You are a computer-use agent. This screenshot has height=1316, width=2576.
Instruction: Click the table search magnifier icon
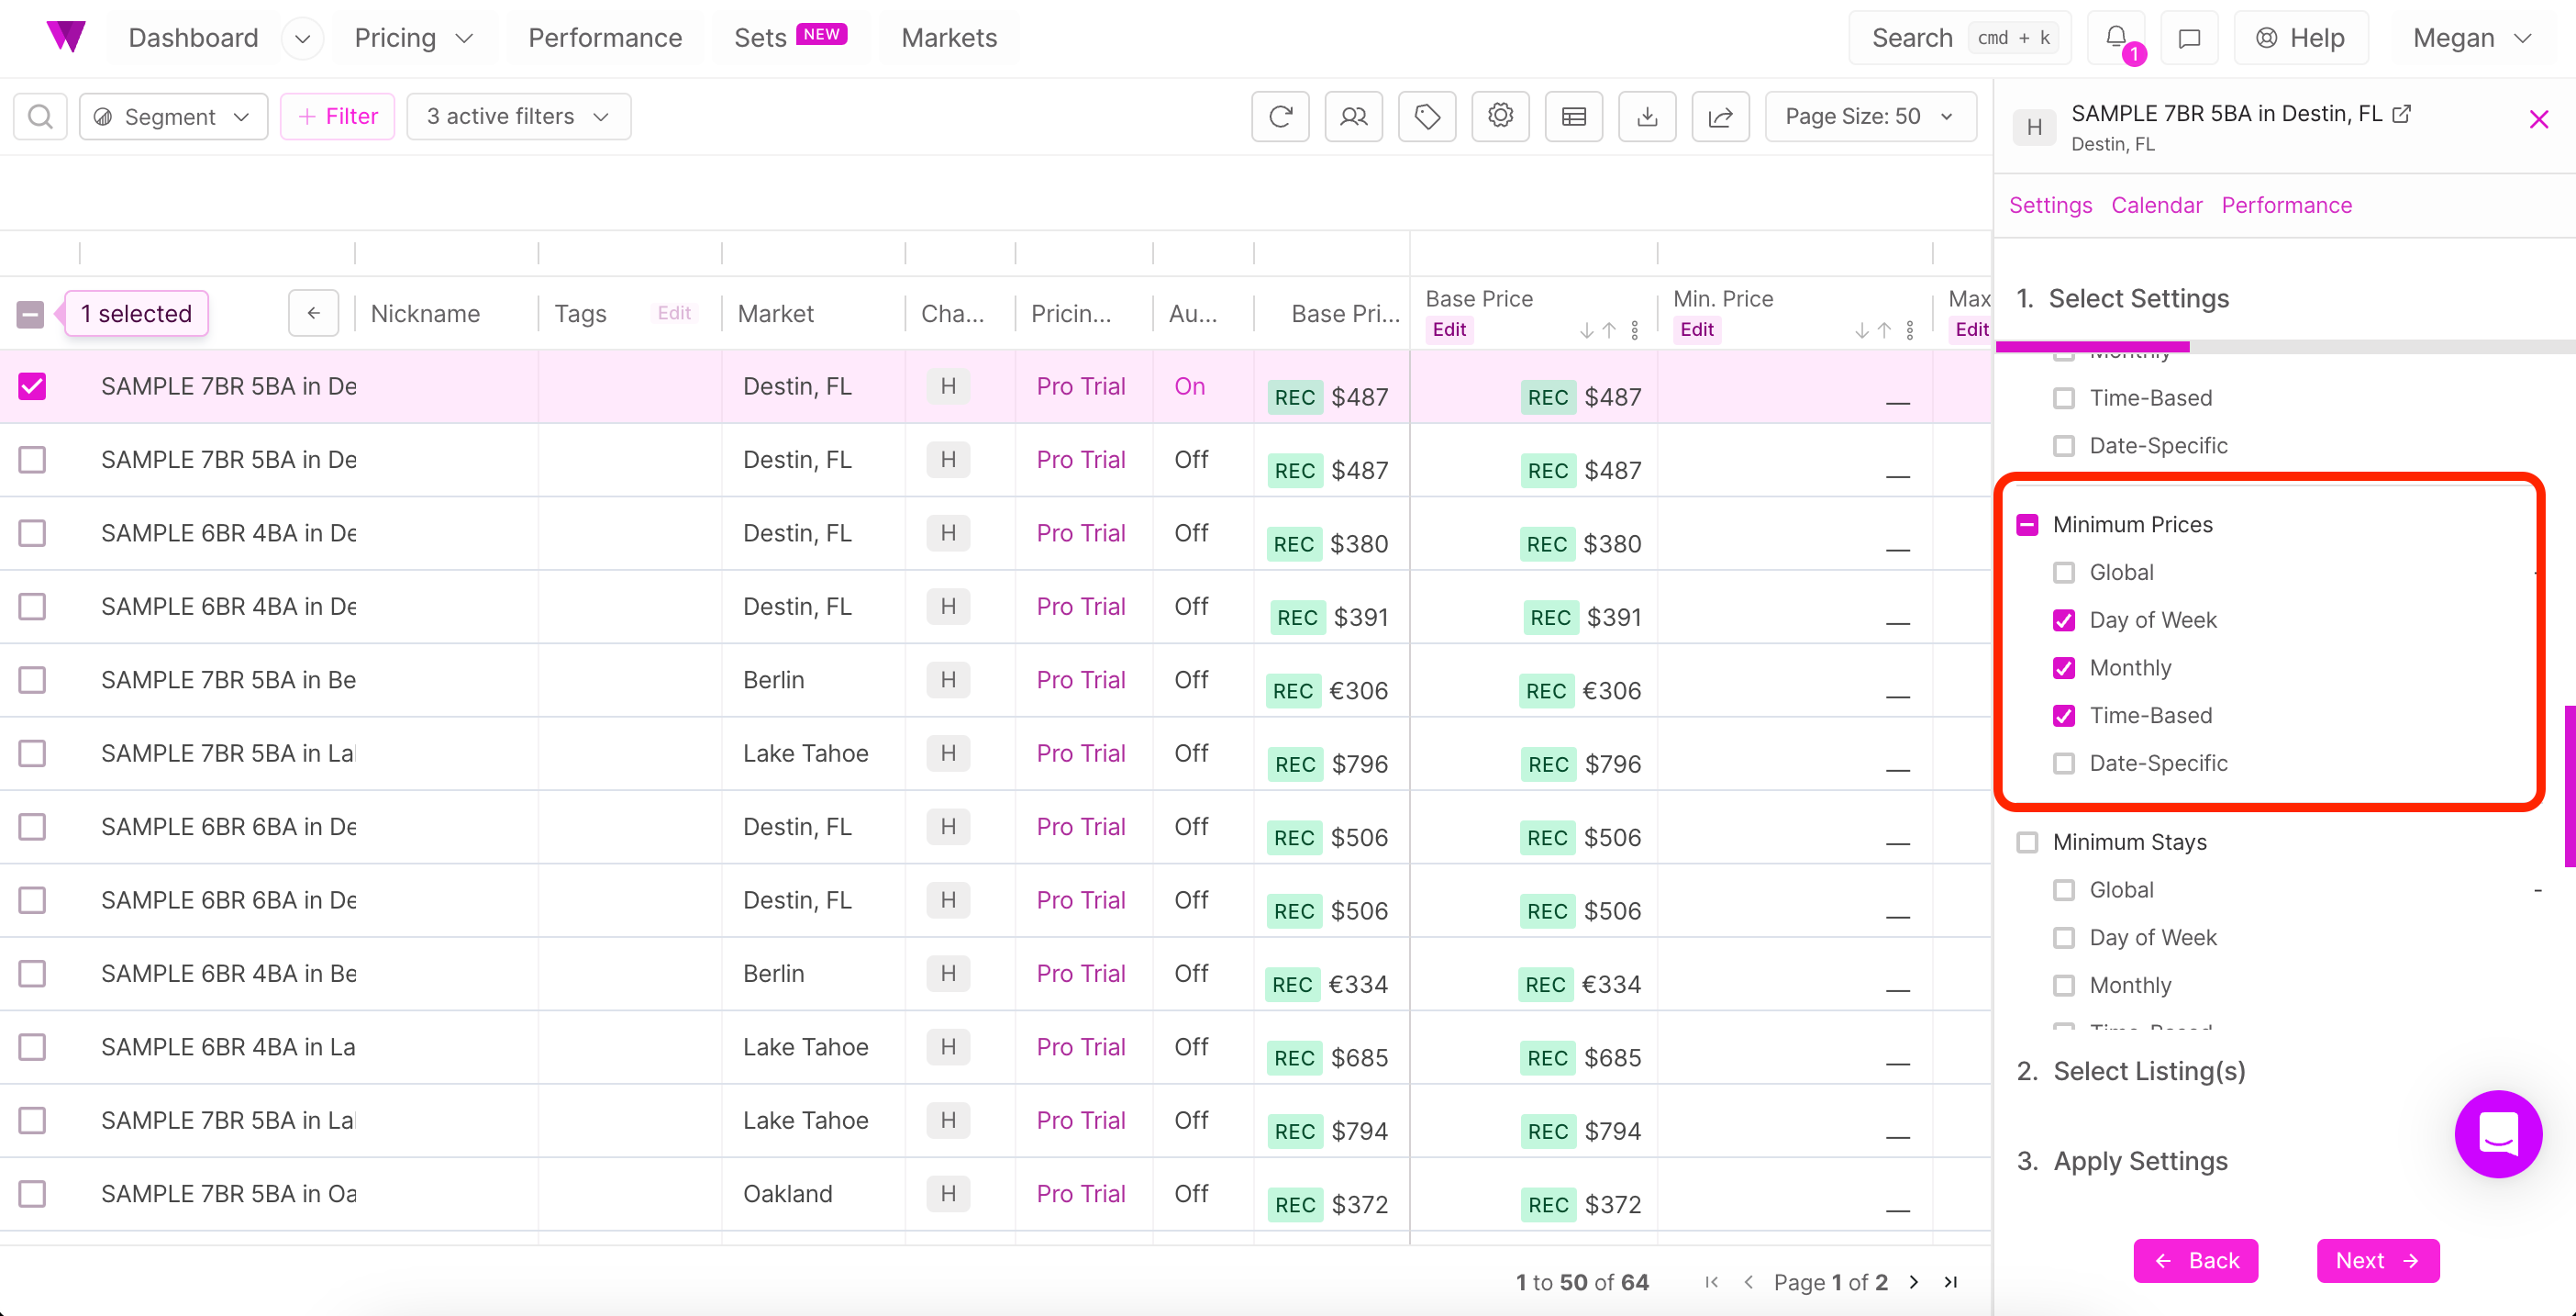click(40, 116)
